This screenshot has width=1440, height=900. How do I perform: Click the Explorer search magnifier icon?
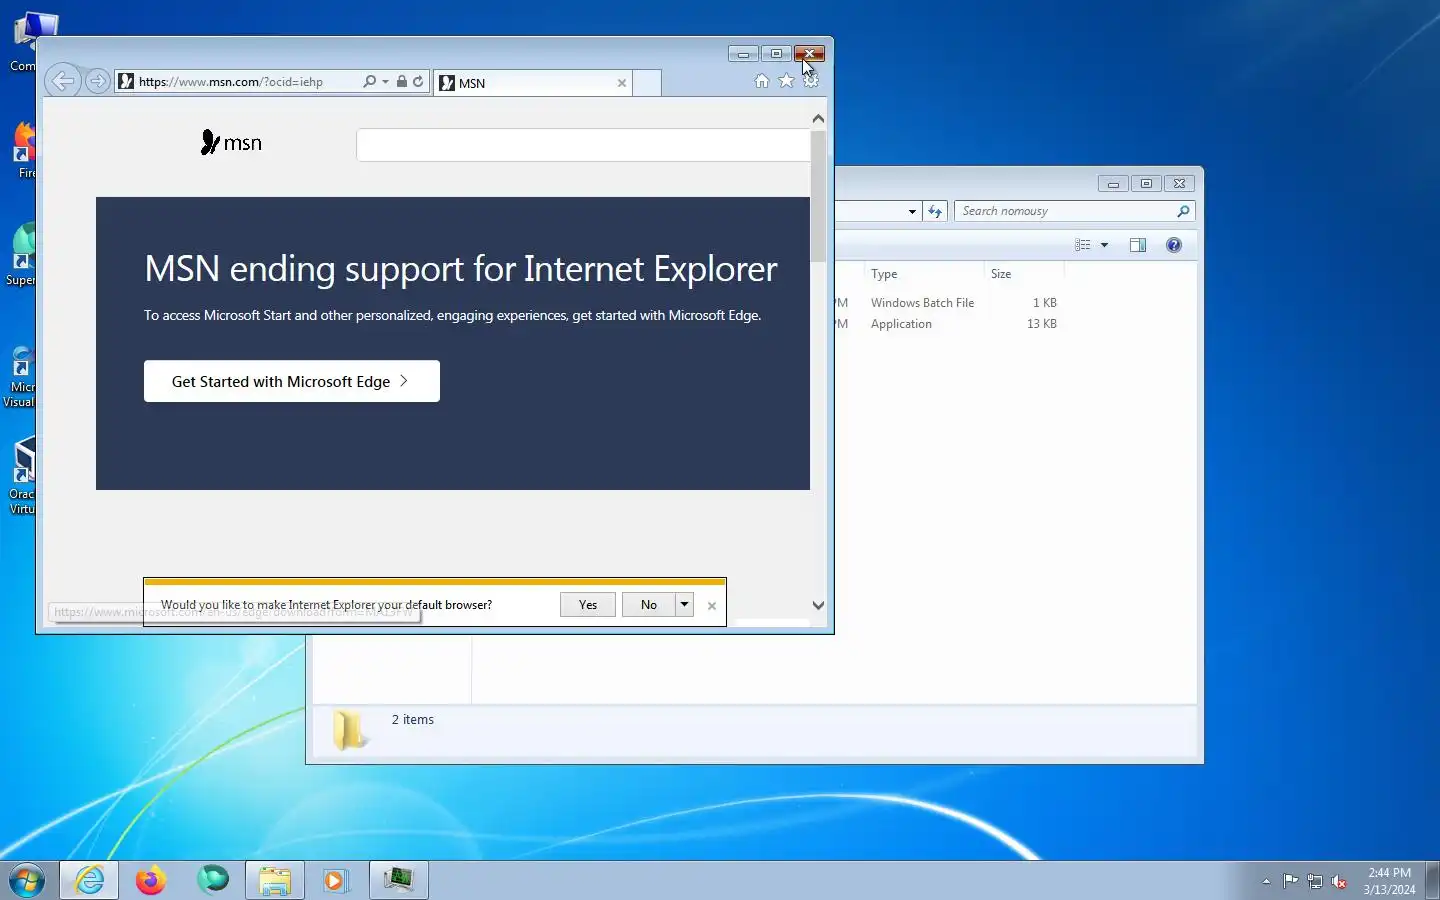pyautogui.click(x=1183, y=211)
